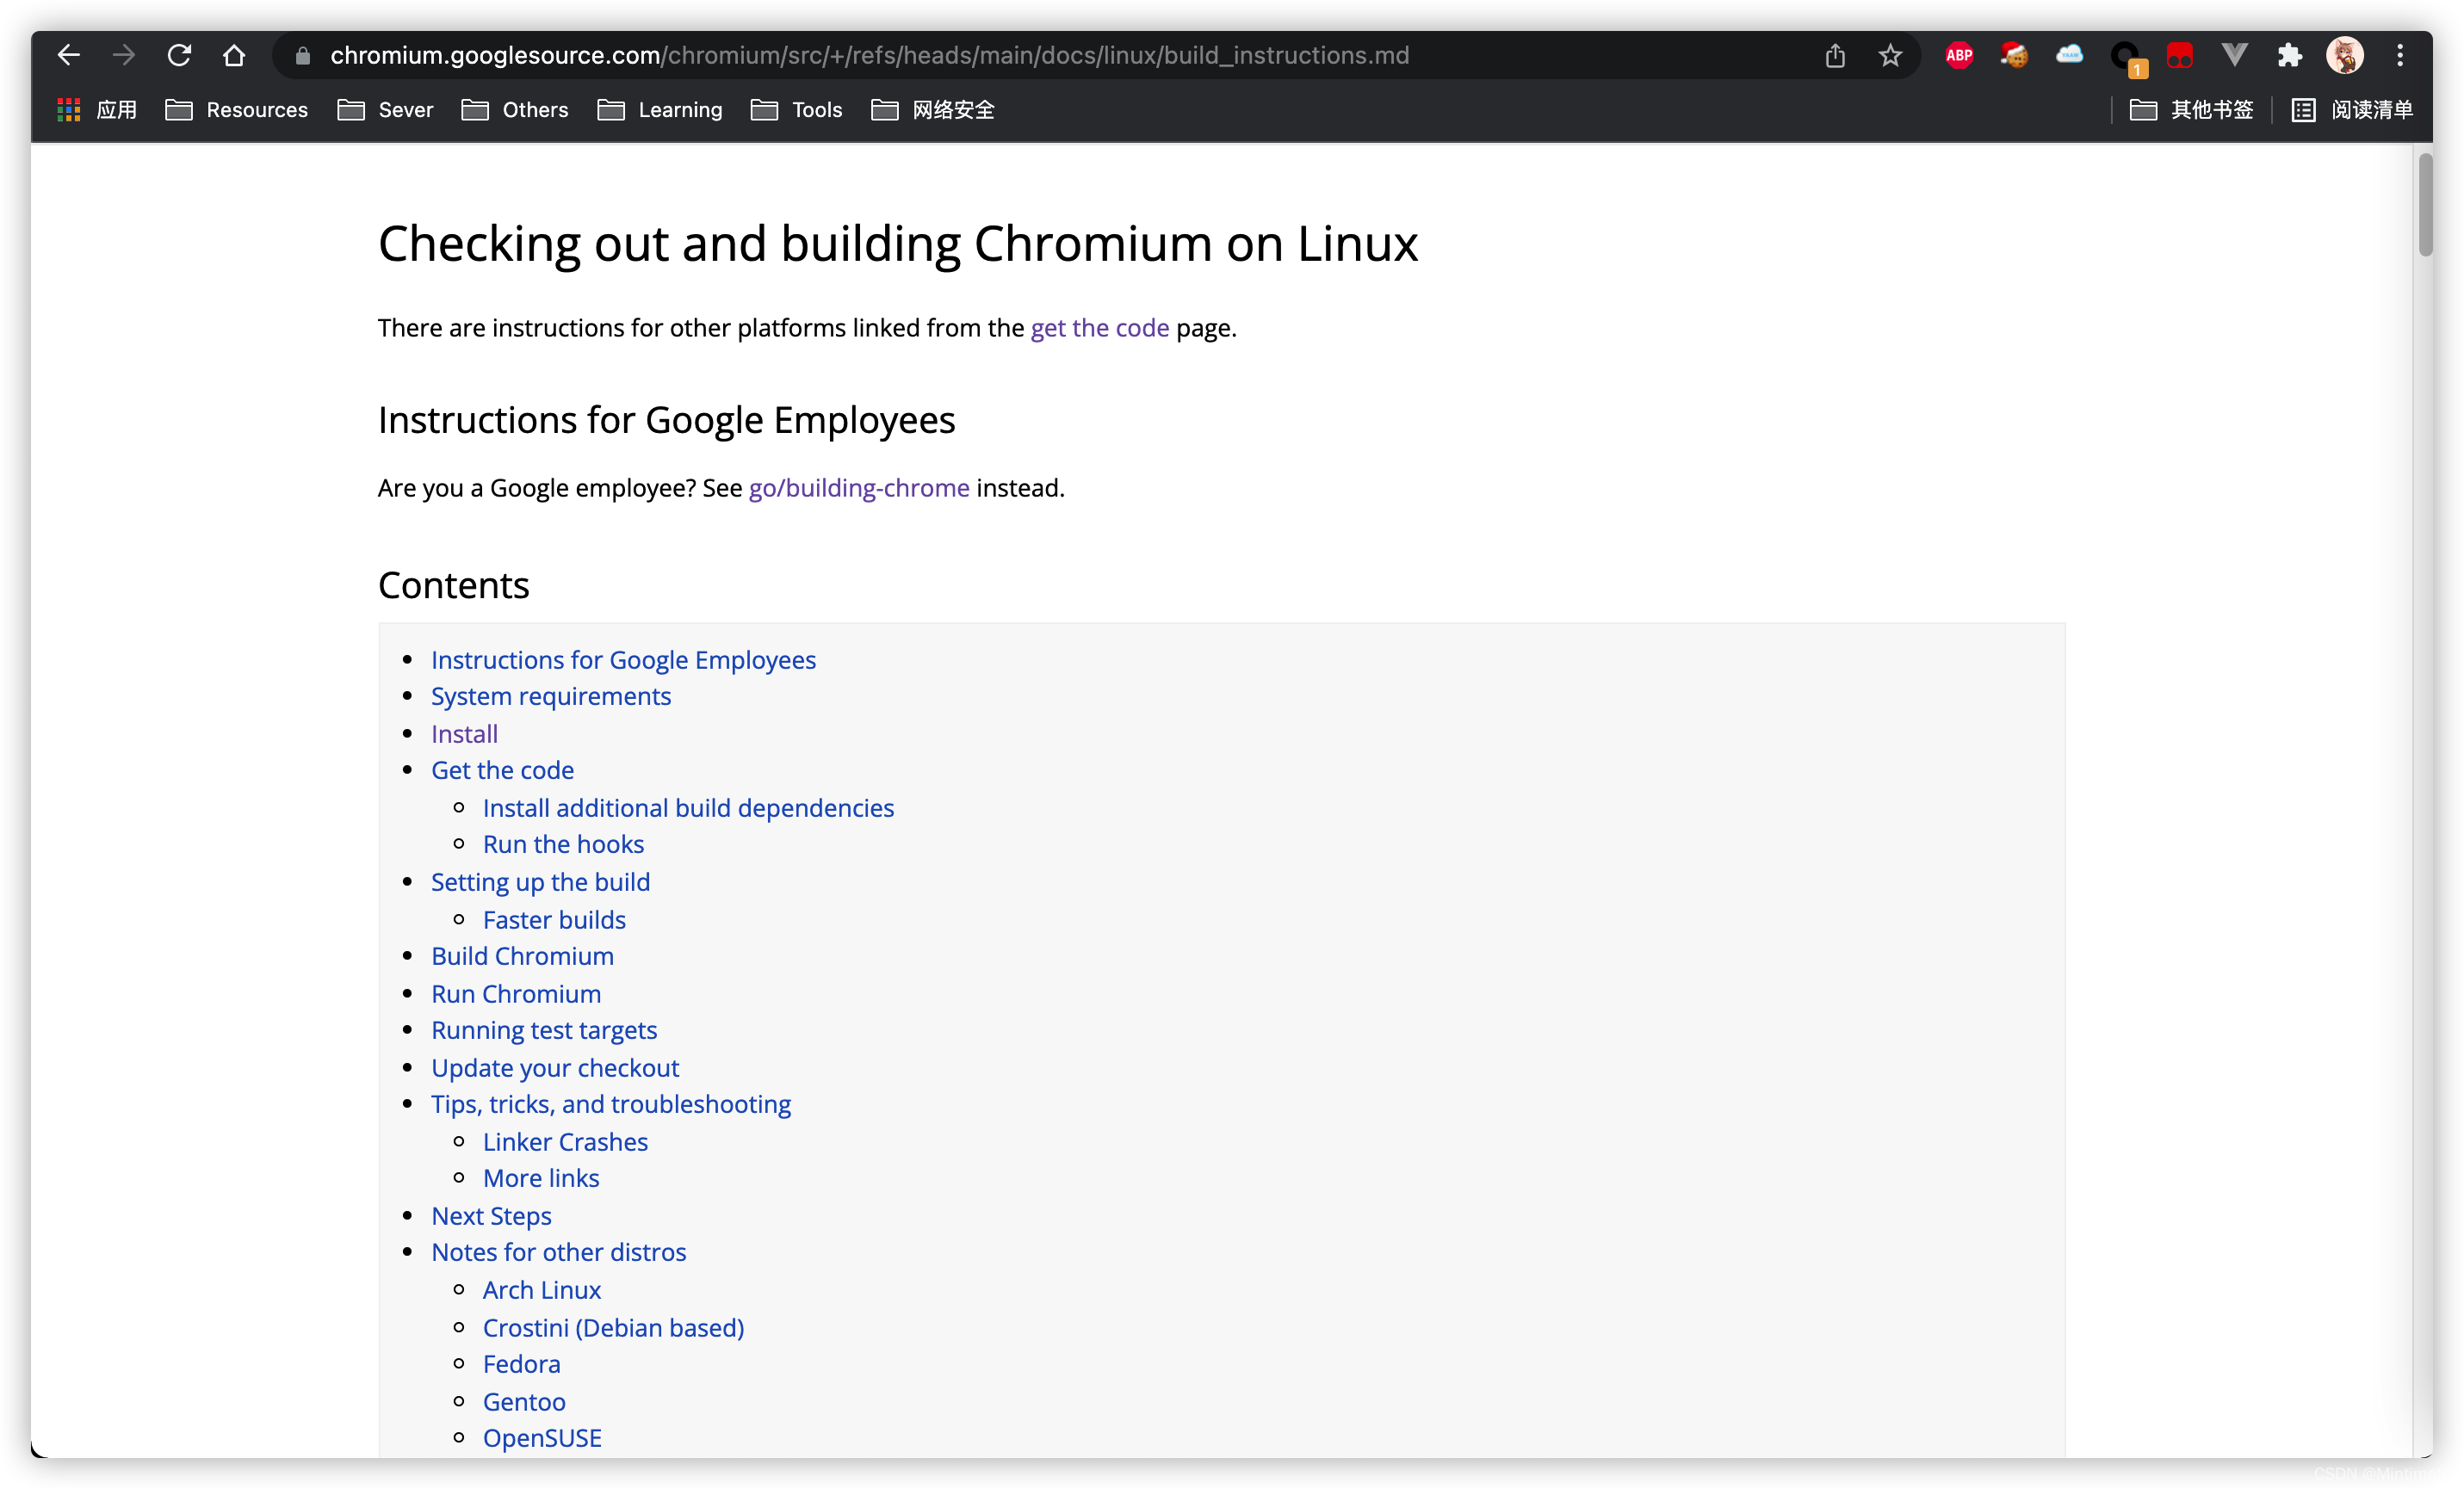Click the share icon in the address bar
This screenshot has width=2464, height=1489.
tap(1835, 55)
